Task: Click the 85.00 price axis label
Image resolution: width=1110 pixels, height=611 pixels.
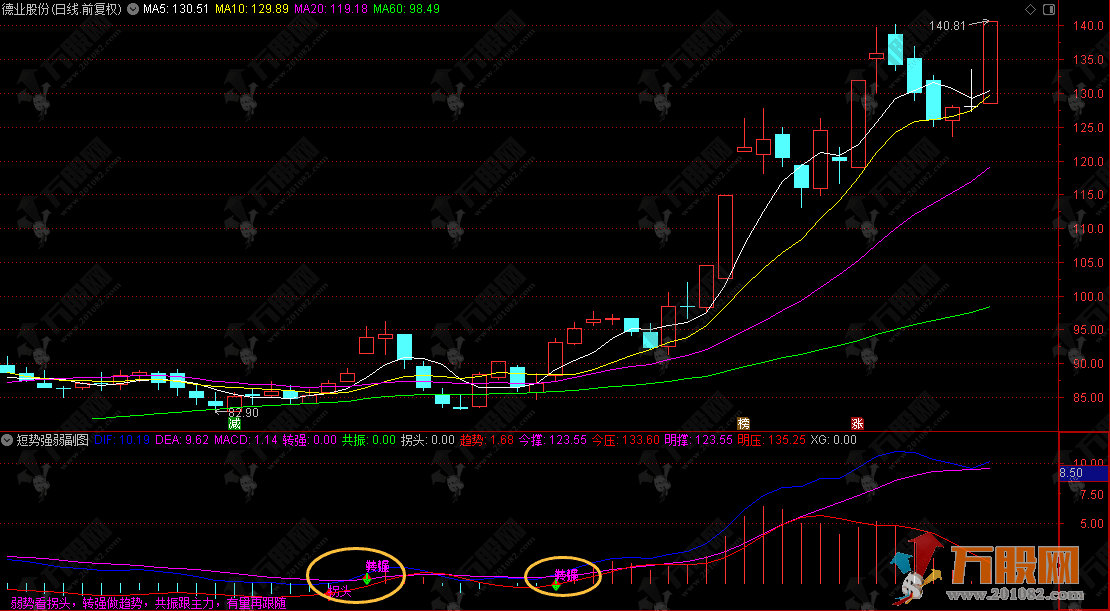Action: click(x=1087, y=398)
